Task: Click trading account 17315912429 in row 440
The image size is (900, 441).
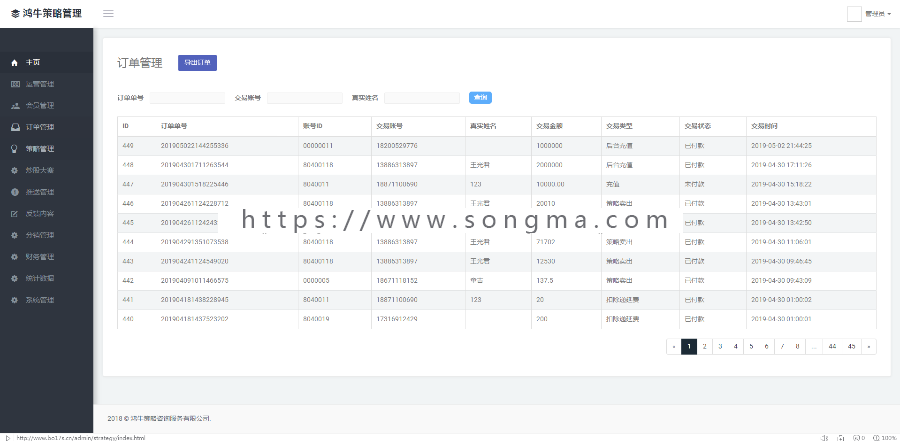Action: pyautogui.click(x=397, y=319)
